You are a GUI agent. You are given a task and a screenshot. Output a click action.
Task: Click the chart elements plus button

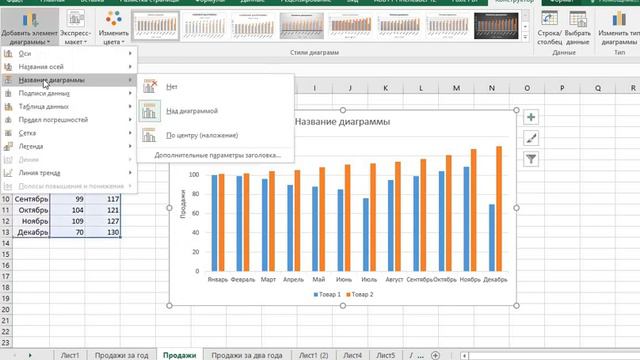click(531, 117)
